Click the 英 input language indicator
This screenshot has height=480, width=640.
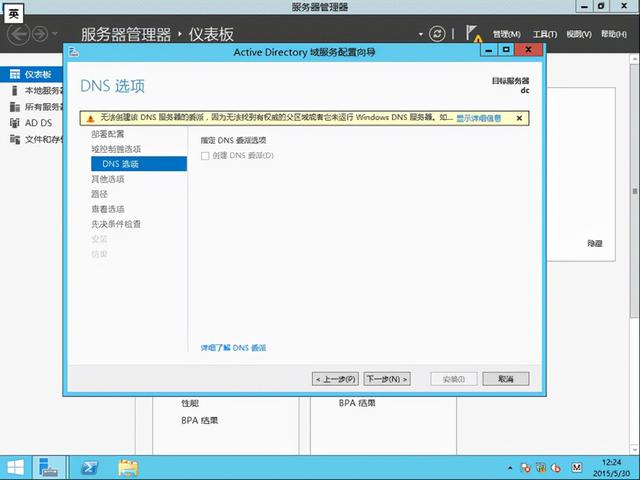coord(13,14)
